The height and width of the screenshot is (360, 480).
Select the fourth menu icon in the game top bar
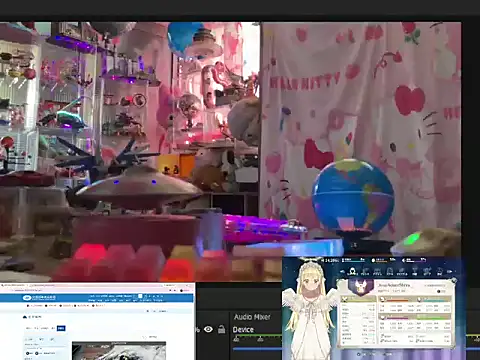390,272
